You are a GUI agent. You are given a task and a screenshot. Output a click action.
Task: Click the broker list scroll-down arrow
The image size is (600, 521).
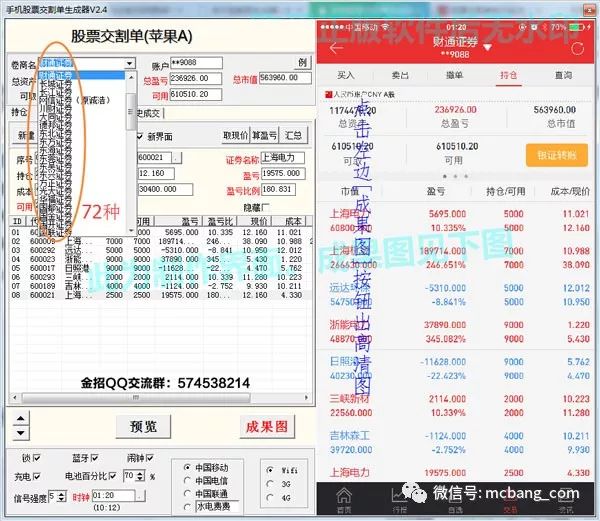pos(131,230)
